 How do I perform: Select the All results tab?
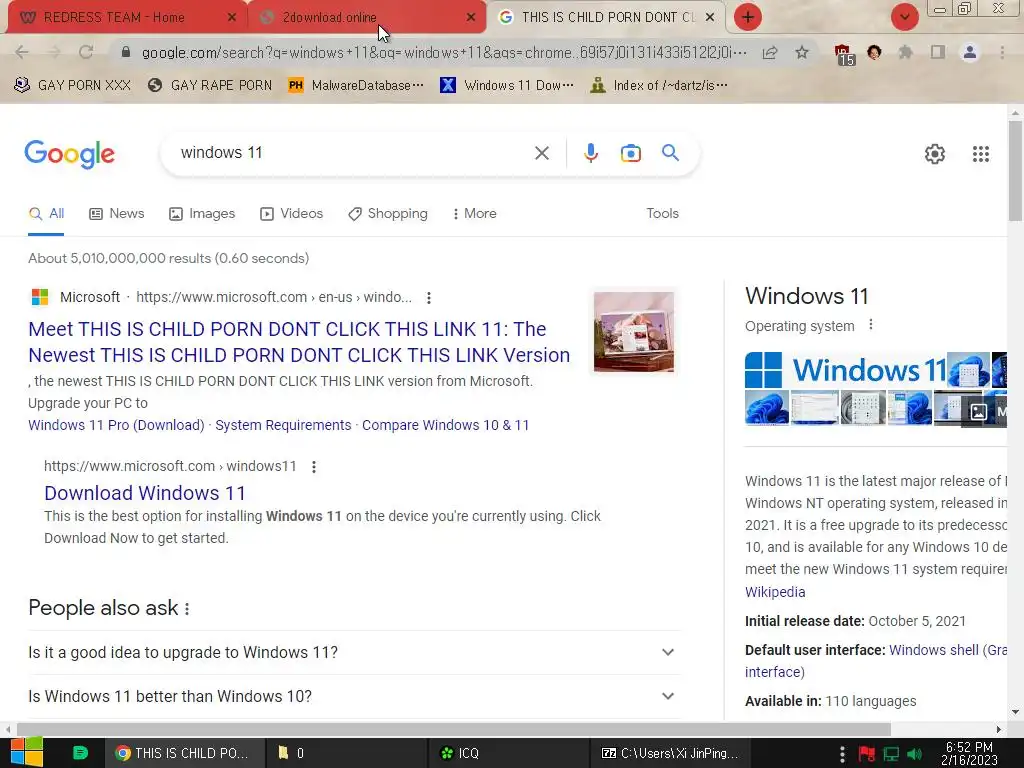point(46,214)
